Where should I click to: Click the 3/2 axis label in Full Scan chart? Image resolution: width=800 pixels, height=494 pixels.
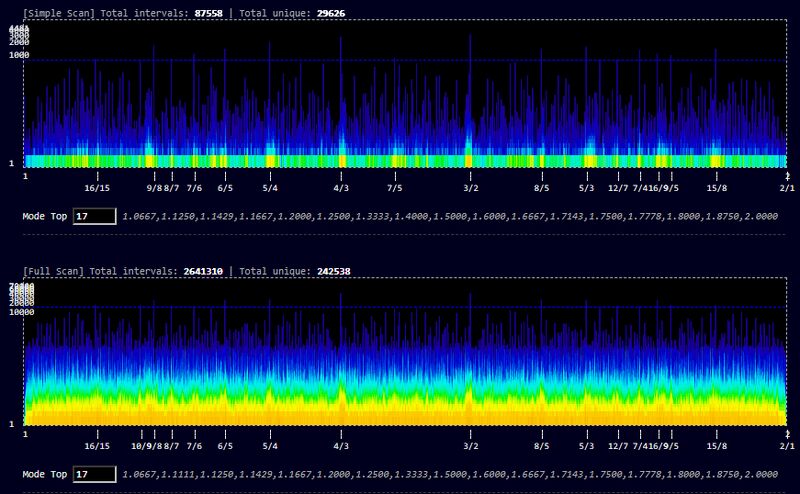471,447
